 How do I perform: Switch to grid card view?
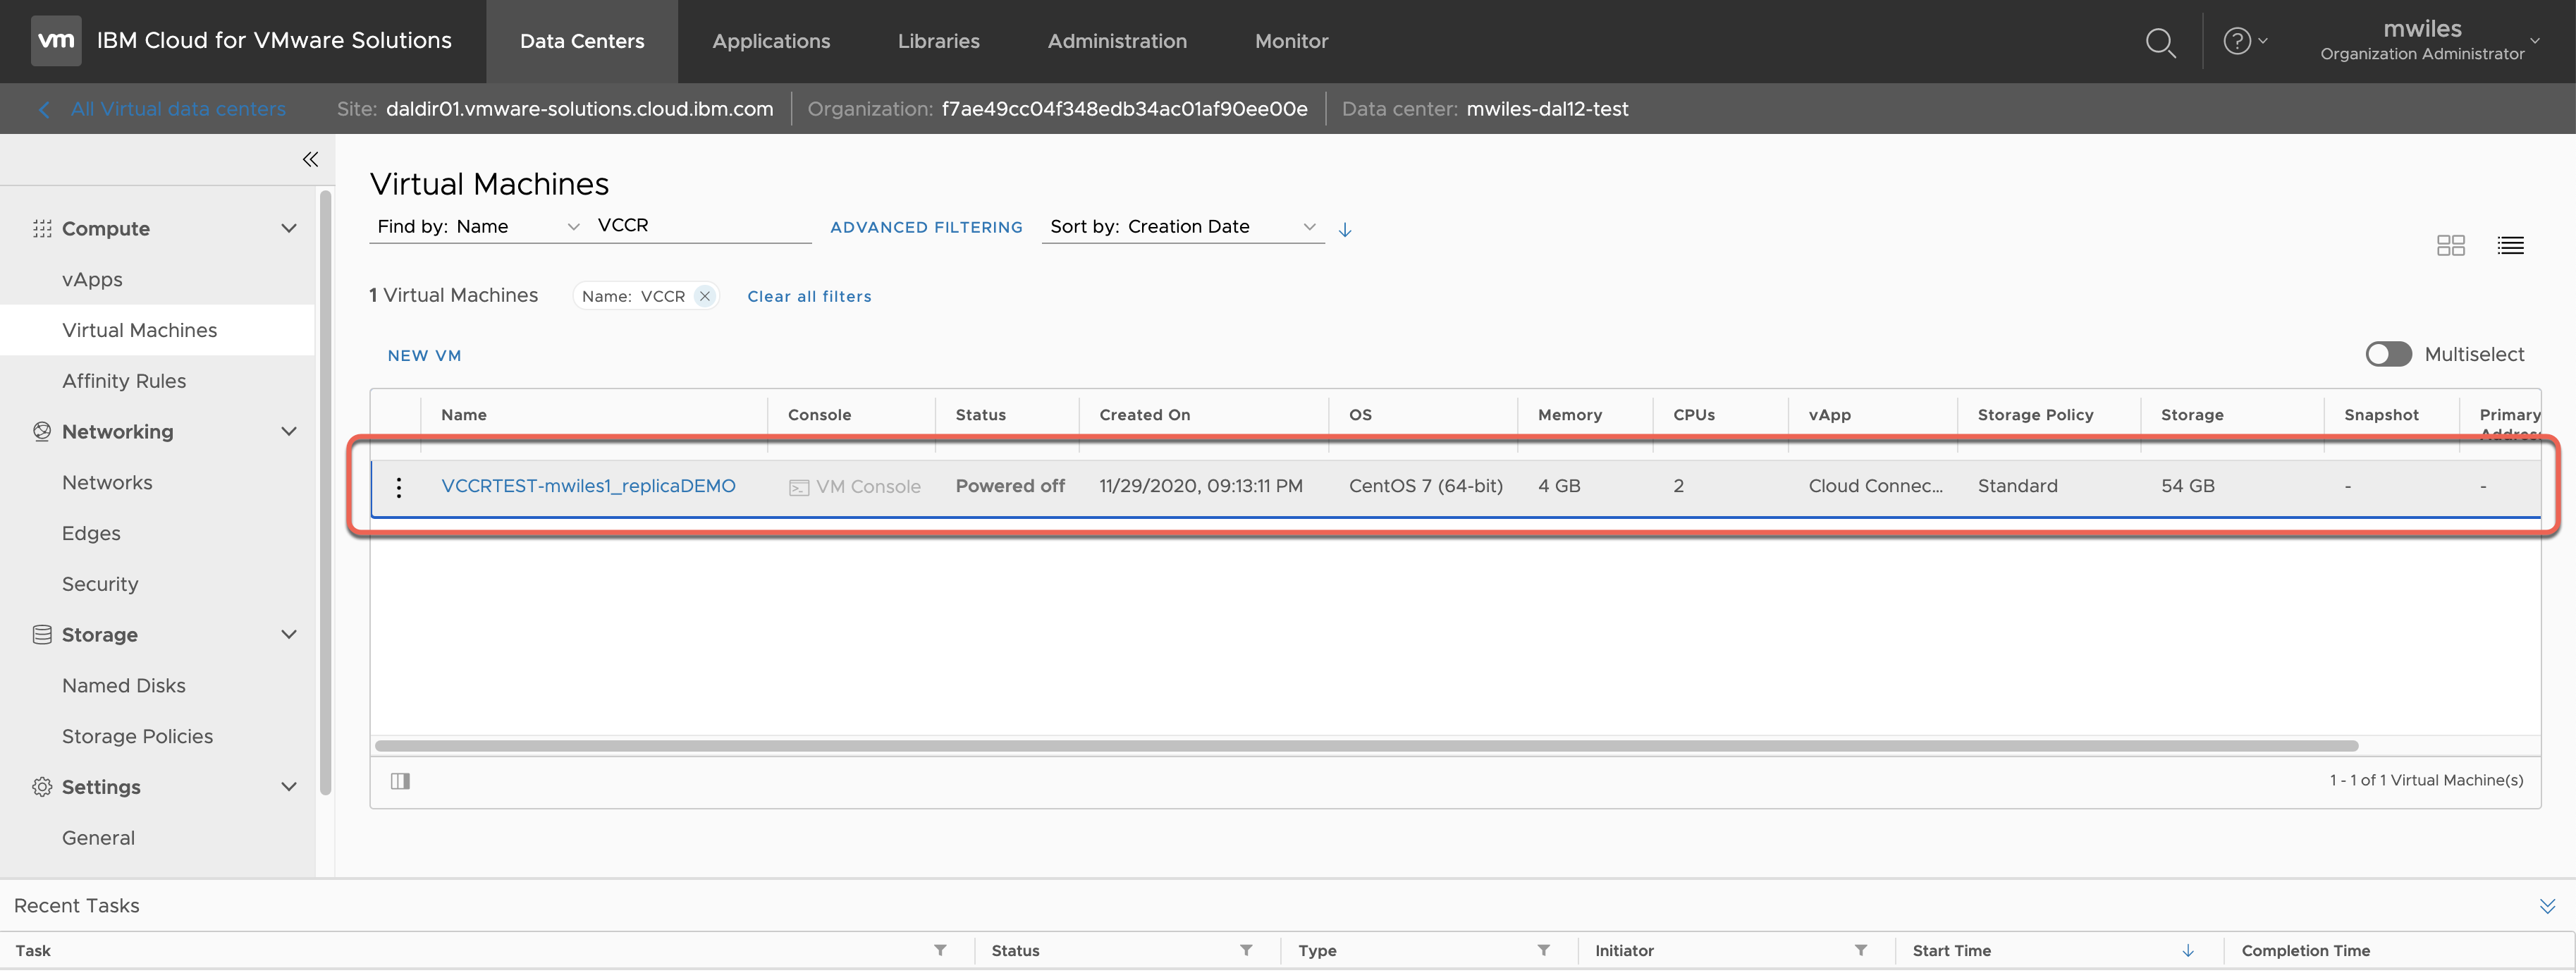[x=2450, y=245]
